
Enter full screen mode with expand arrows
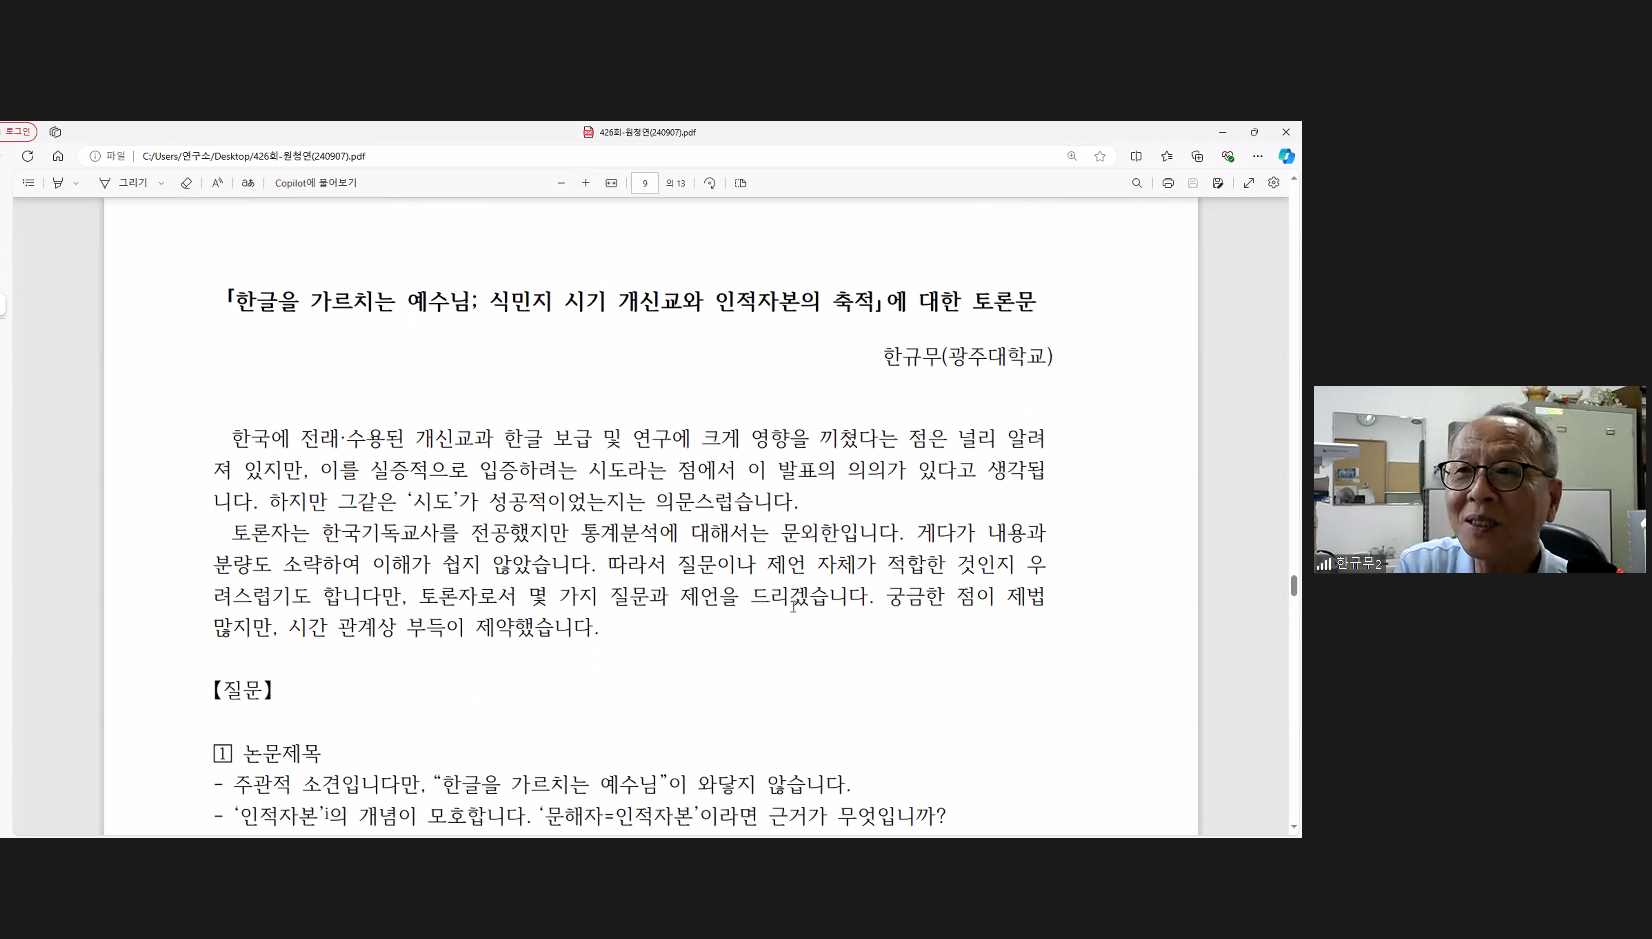coord(1249,183)
